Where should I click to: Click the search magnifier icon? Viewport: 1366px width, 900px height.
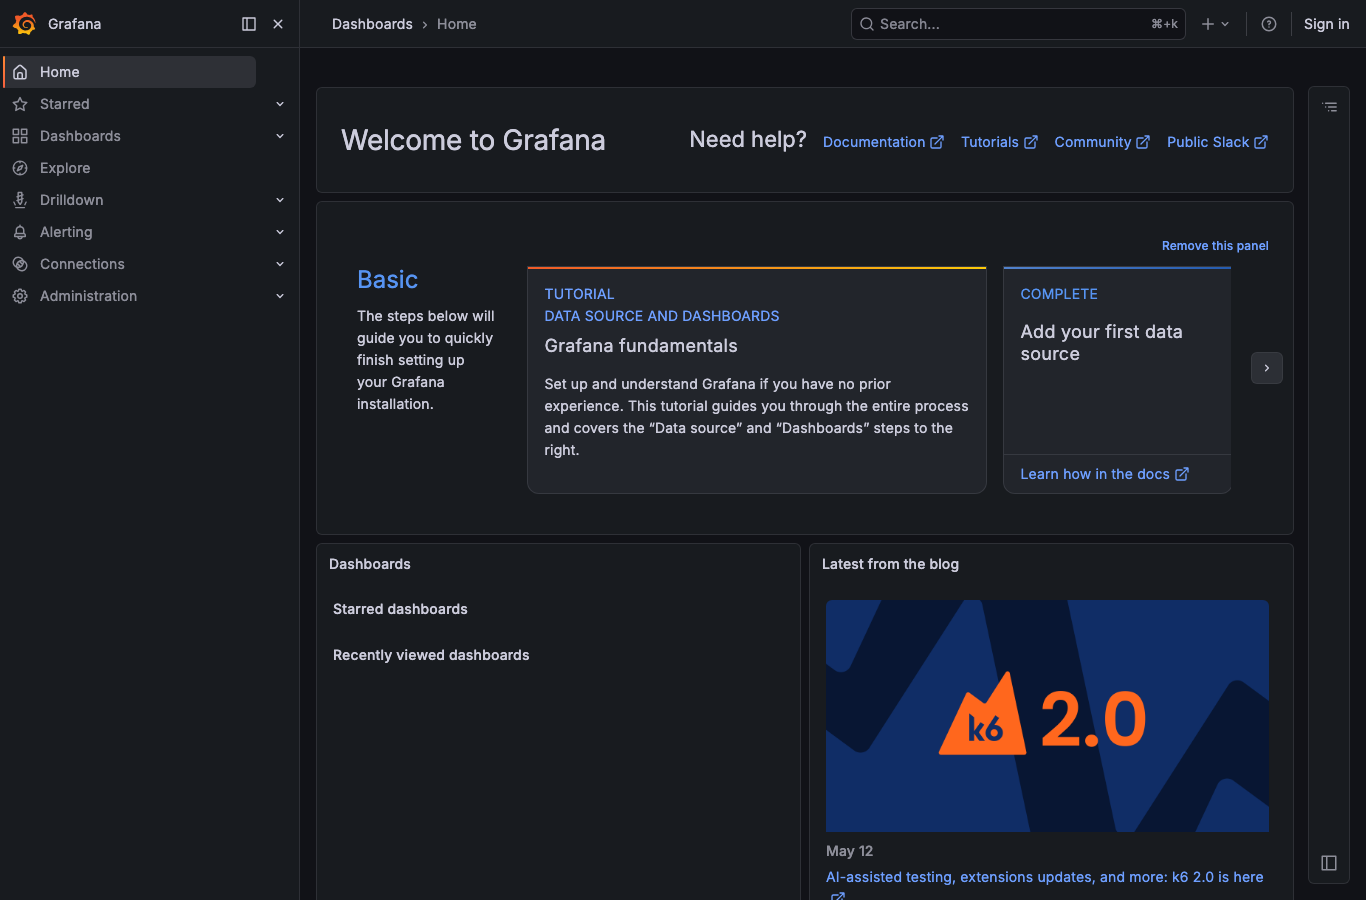tap(867, 24)
